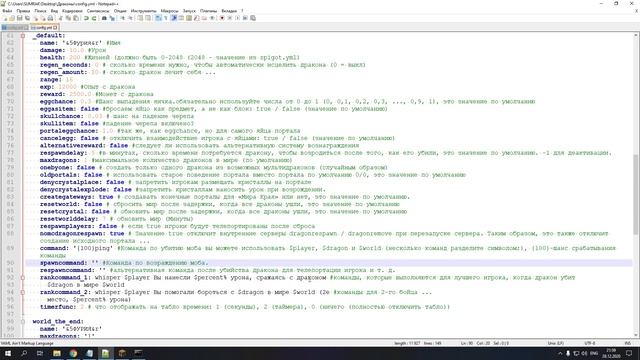Open Find with the binoculars icon

[104, 18]
